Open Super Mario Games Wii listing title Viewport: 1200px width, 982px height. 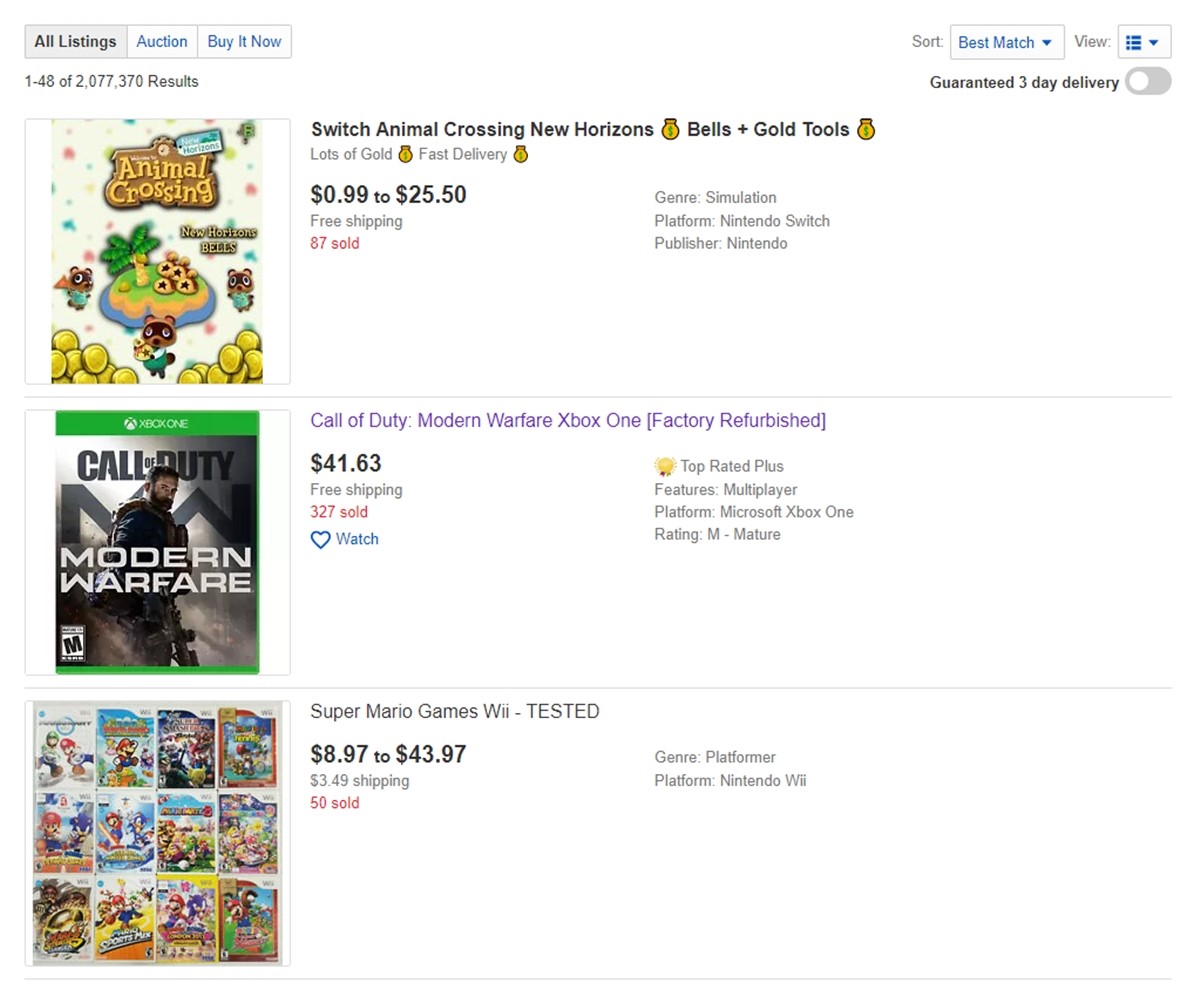pos(455,712)
